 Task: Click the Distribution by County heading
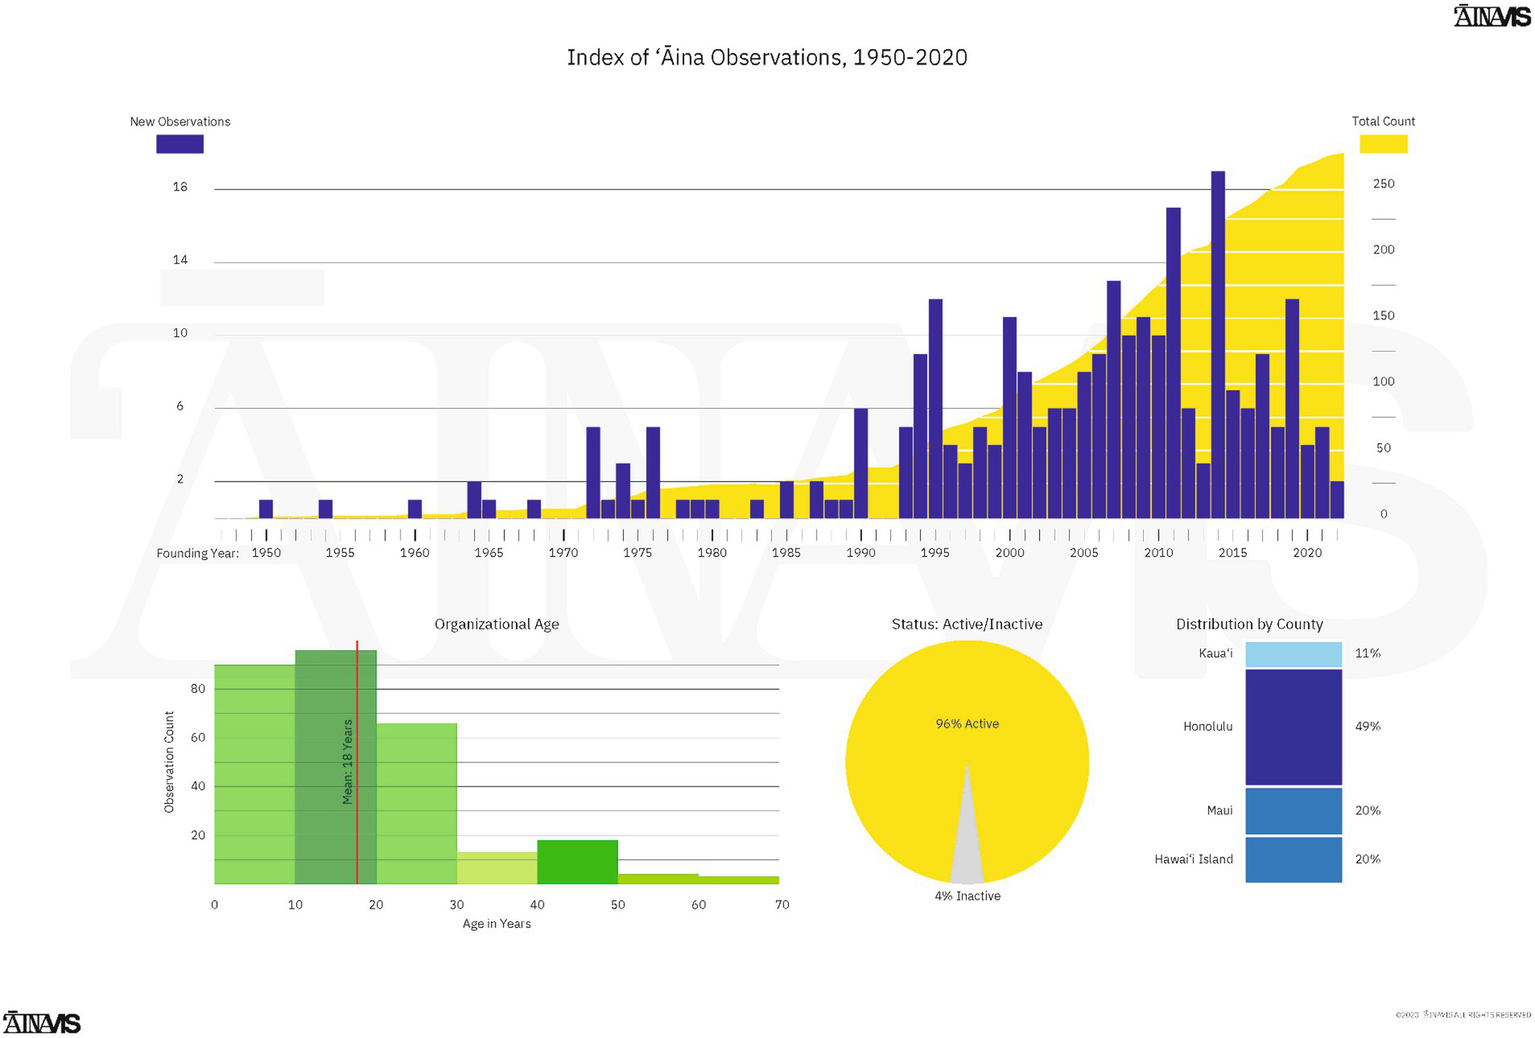click(1249, 624)
